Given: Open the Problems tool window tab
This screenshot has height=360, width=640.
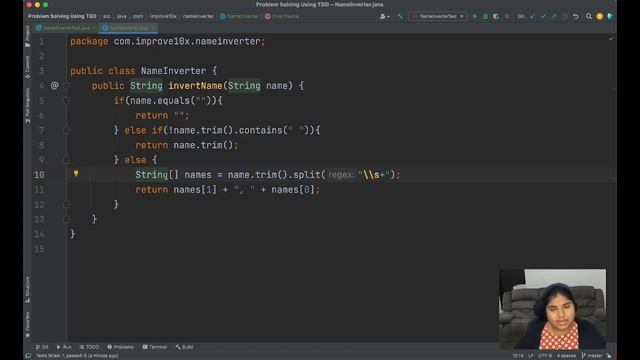Looking at the screenshot, I should (x=120, y=347).
